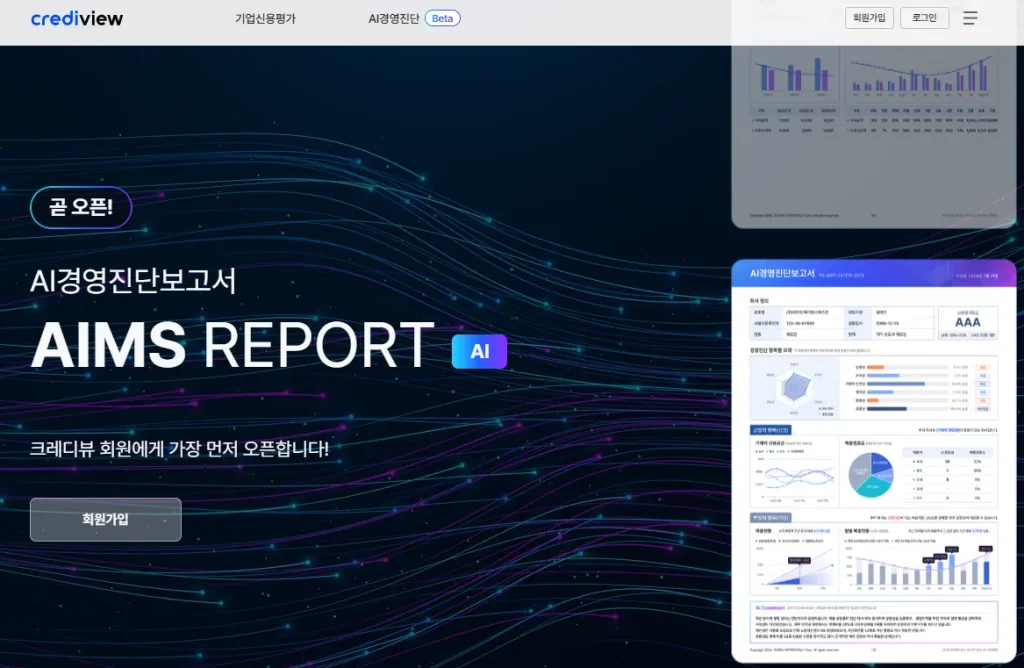Click the Beta badge

point(442,18)
